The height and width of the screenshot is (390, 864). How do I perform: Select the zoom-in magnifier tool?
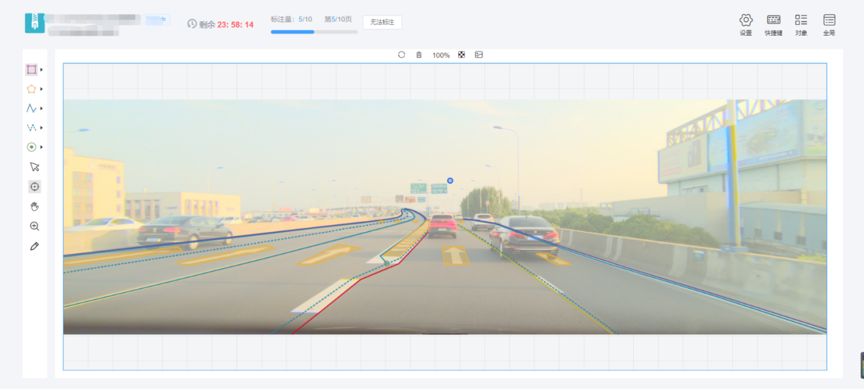point(35,226)
